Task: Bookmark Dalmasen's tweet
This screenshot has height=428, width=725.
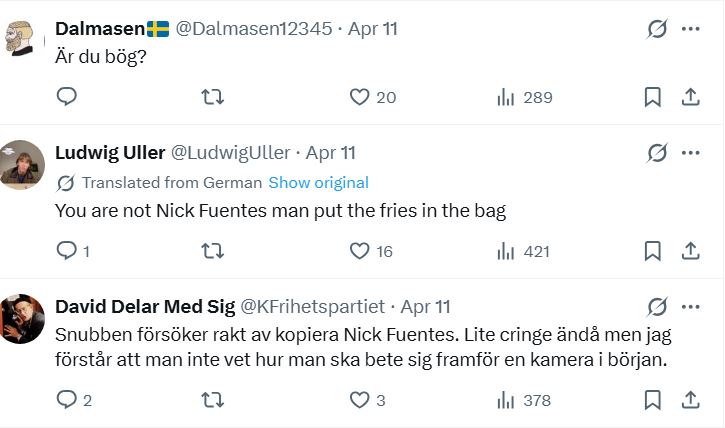Action: coord(652,97)
